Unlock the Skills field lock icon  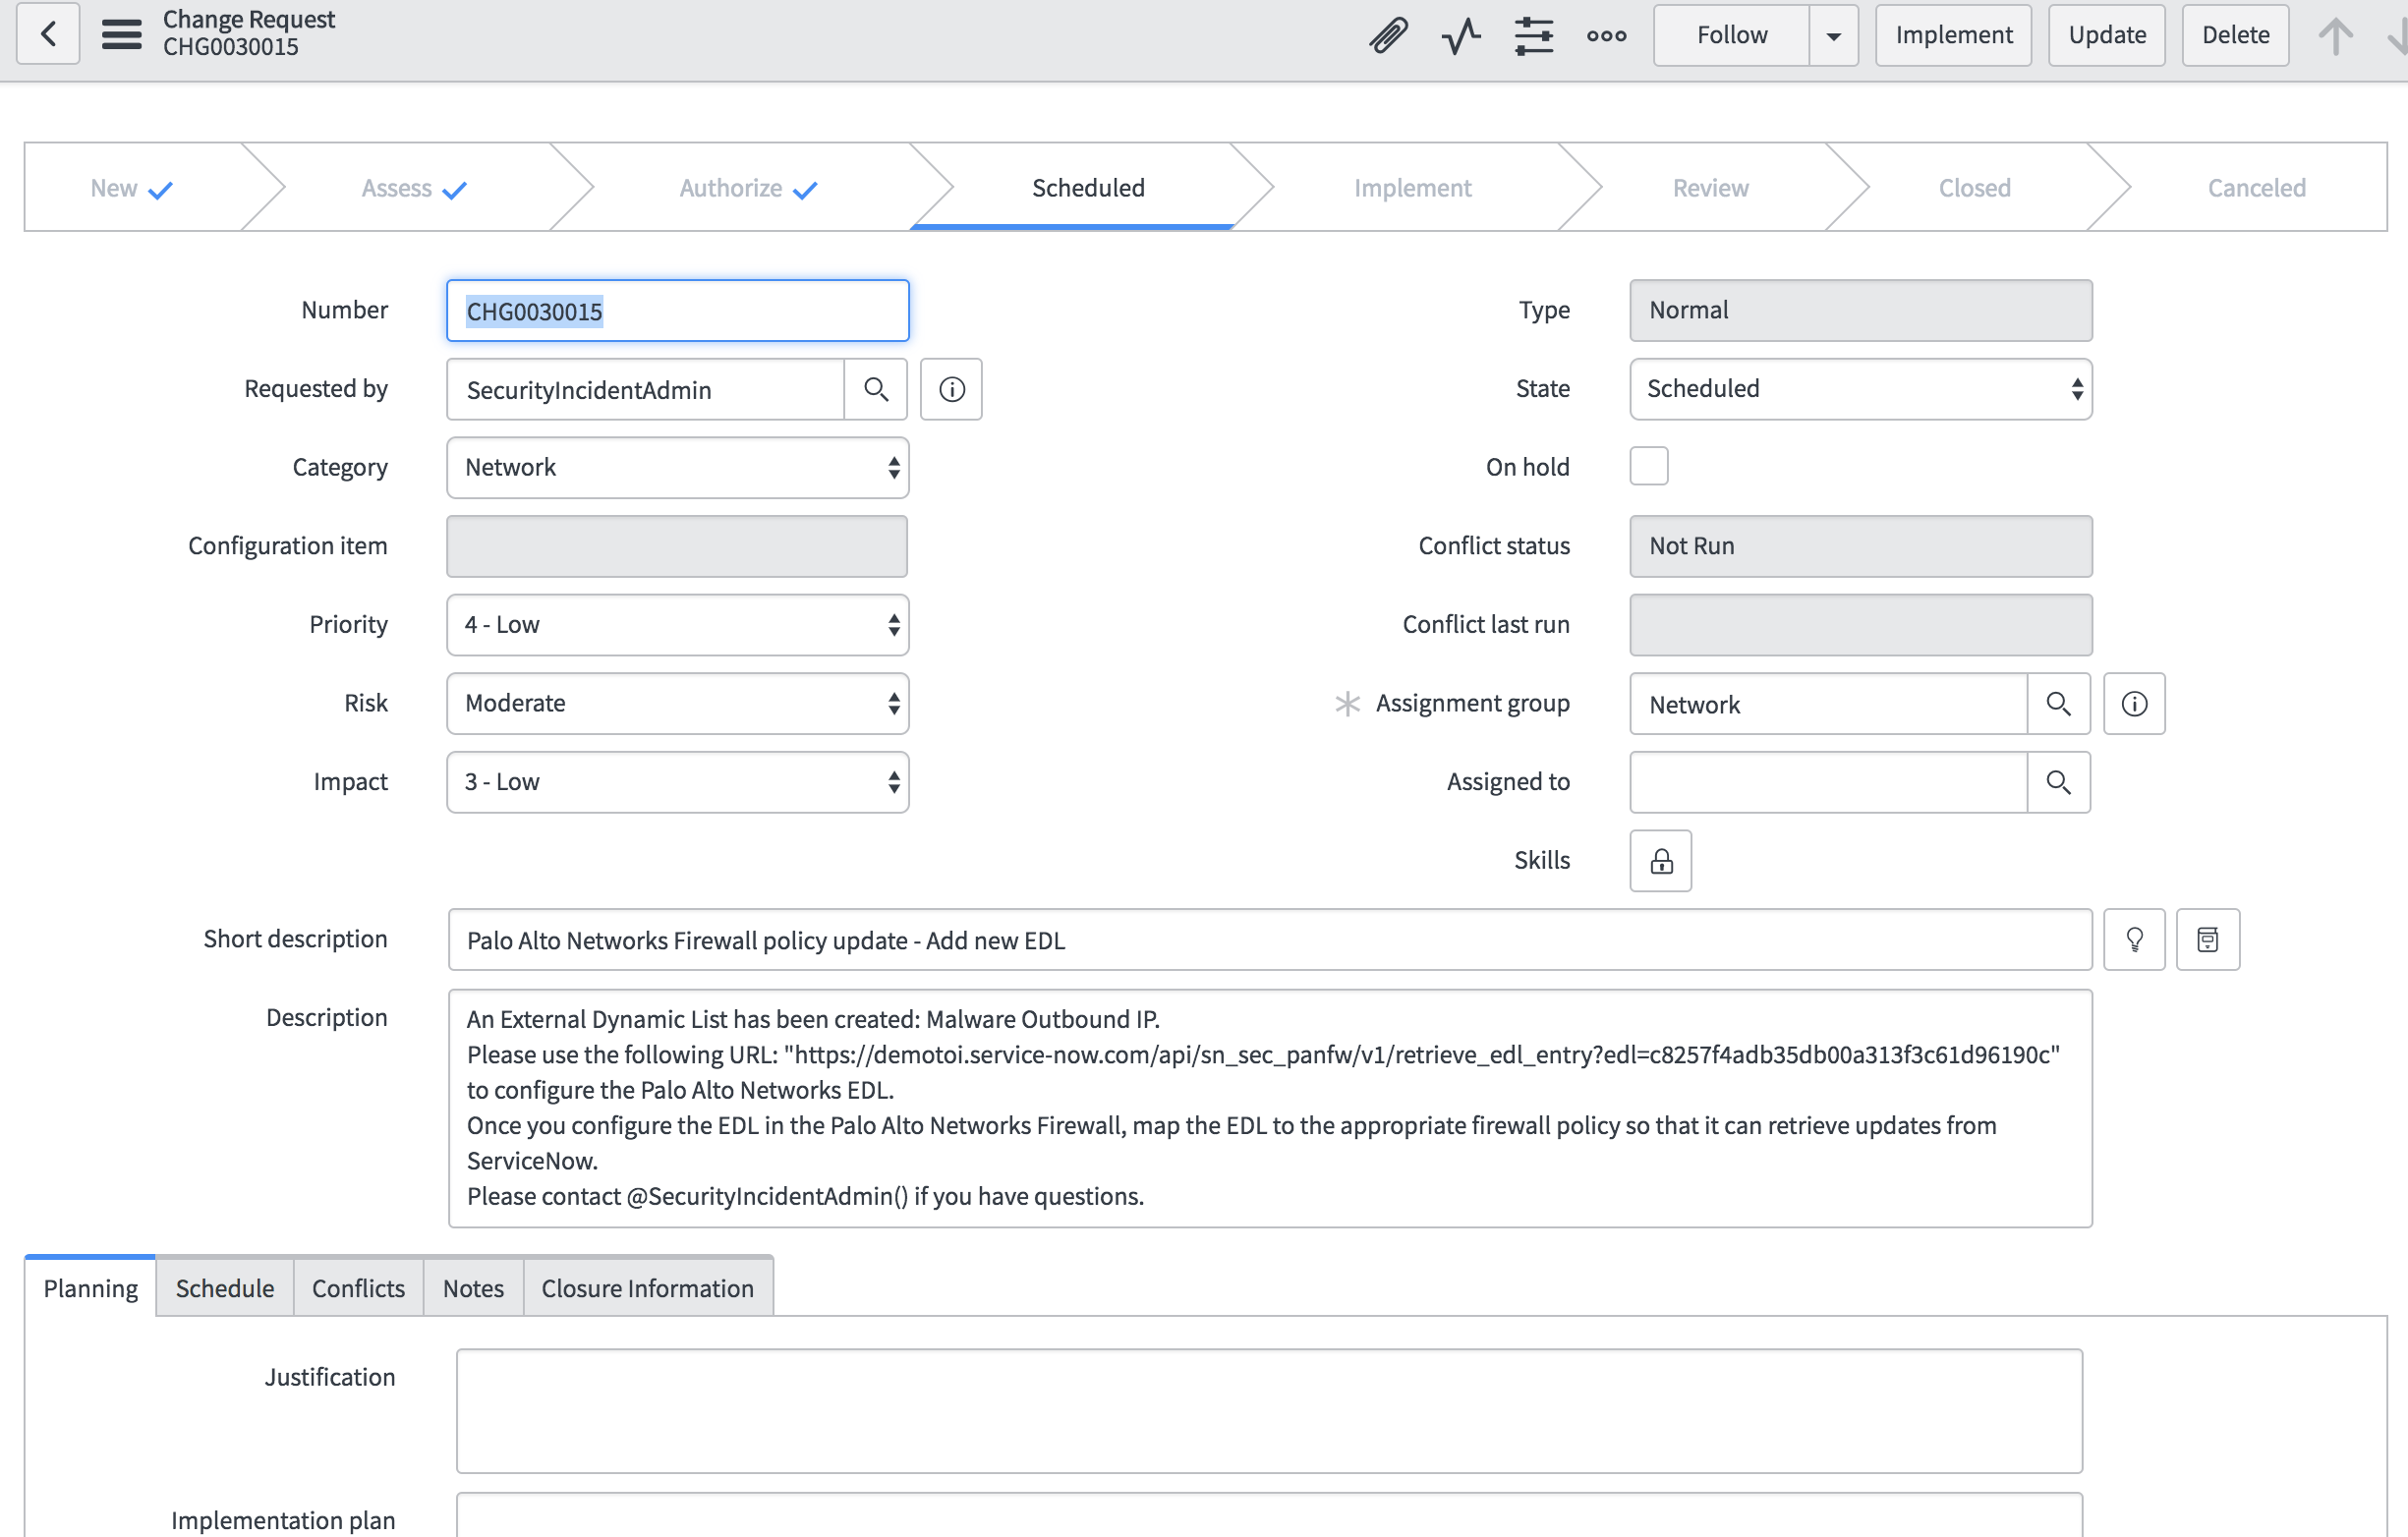click(1661, 861)
